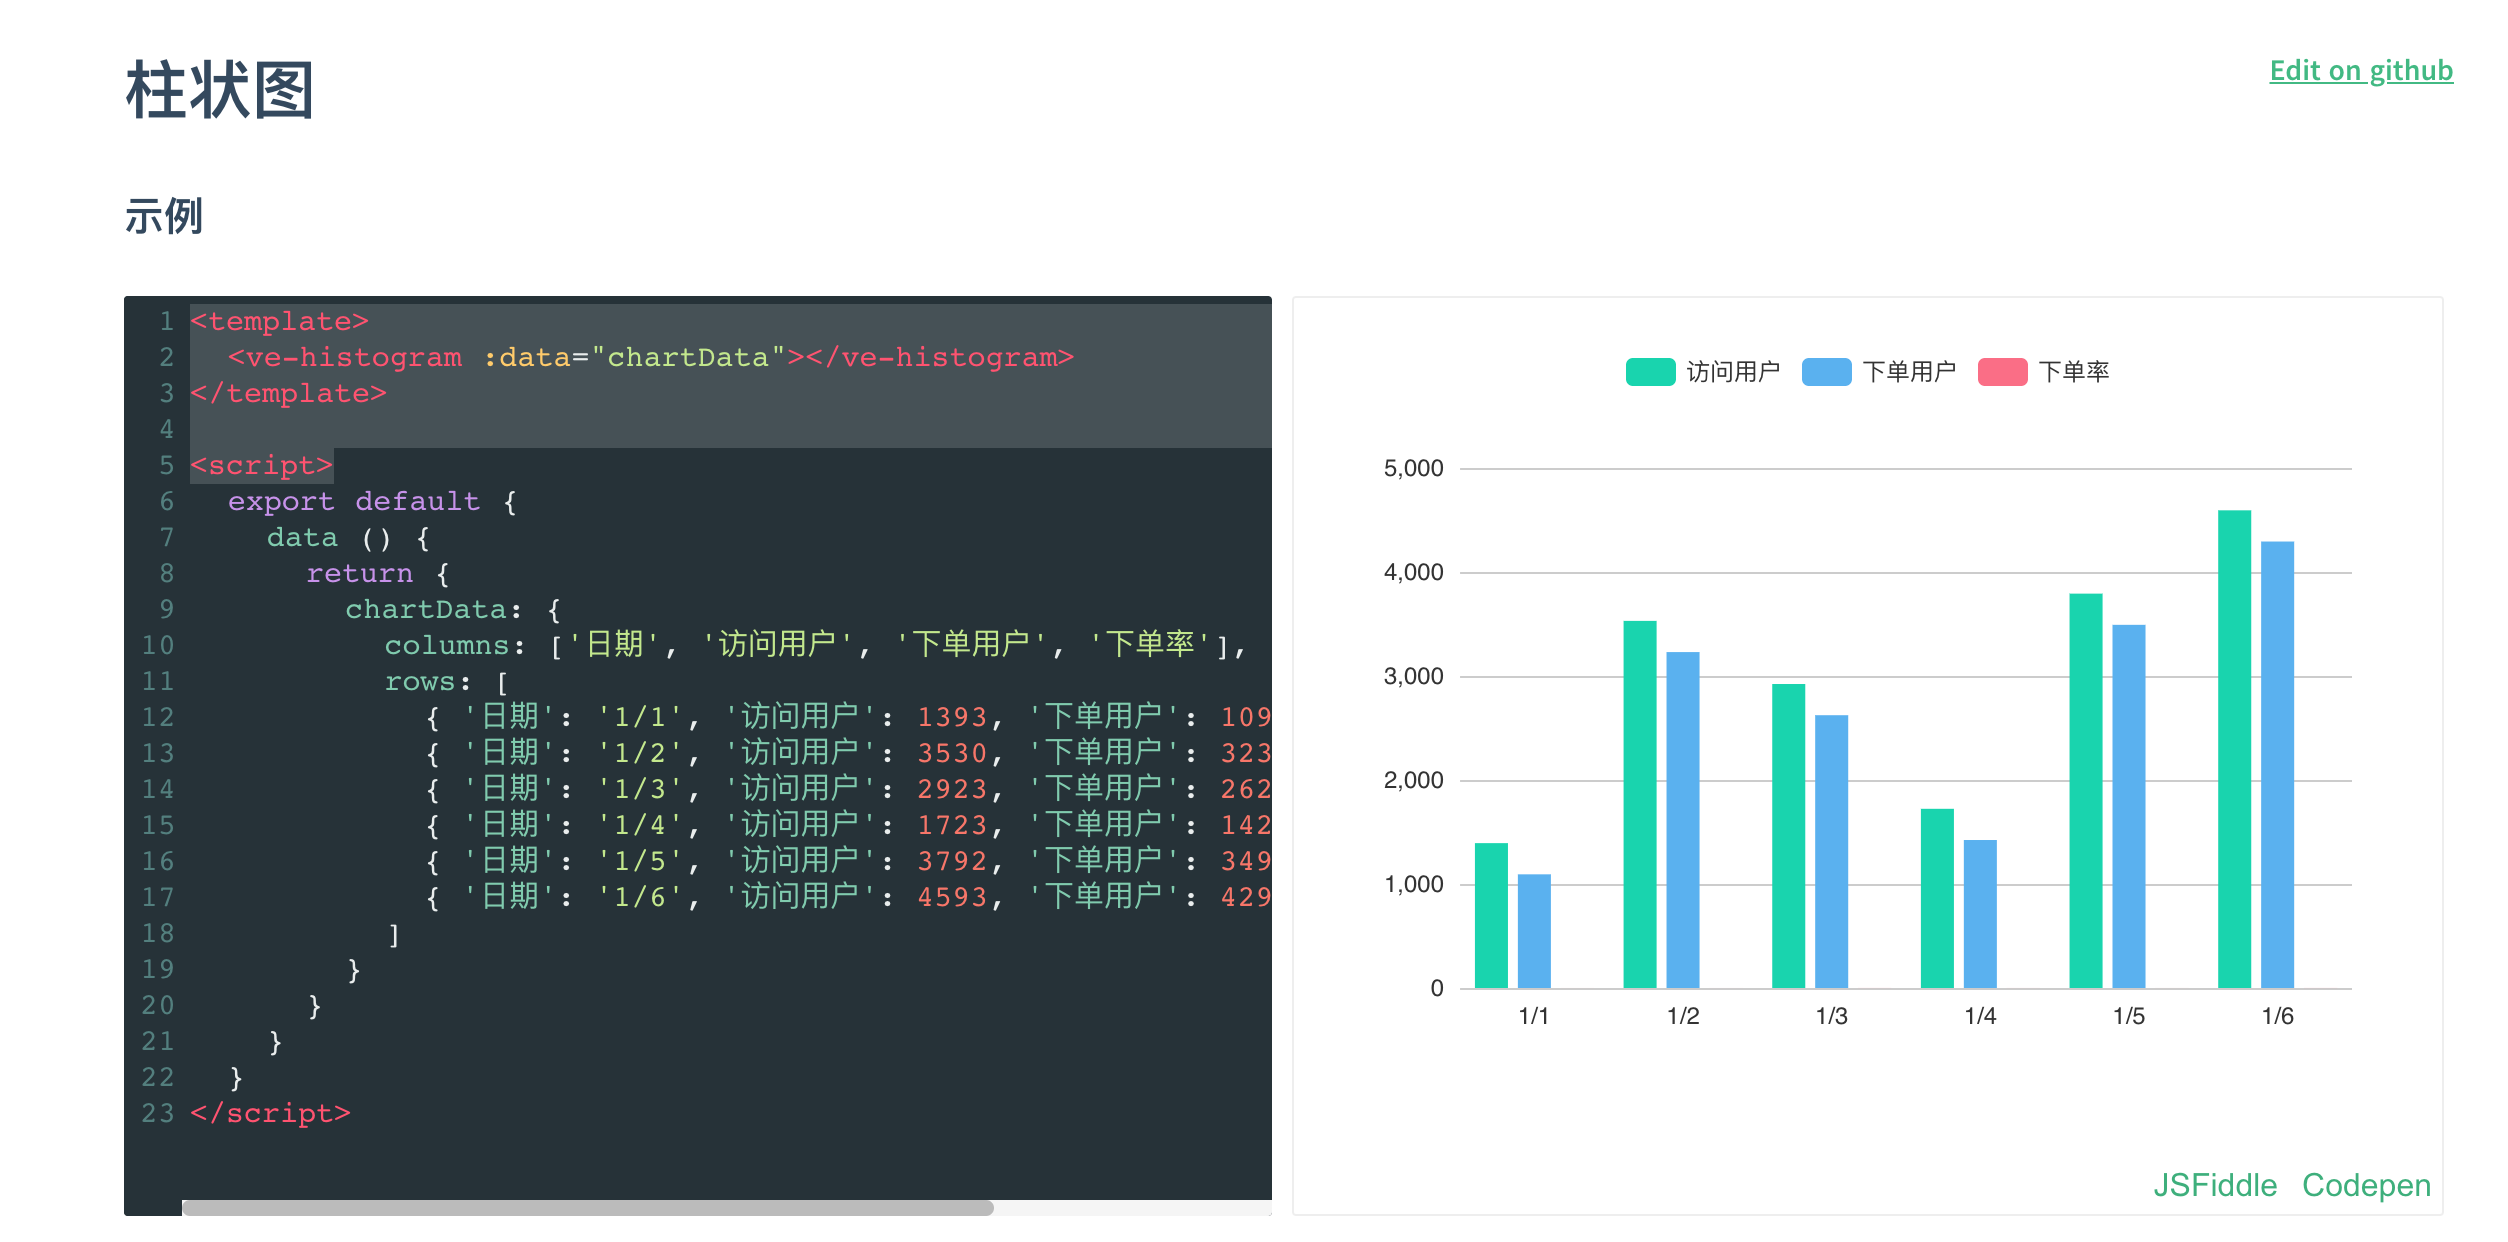The image size is (2508, 1242).
Task: Click the ve-histogram tag code on line 2
Action: tap(651, 357)
